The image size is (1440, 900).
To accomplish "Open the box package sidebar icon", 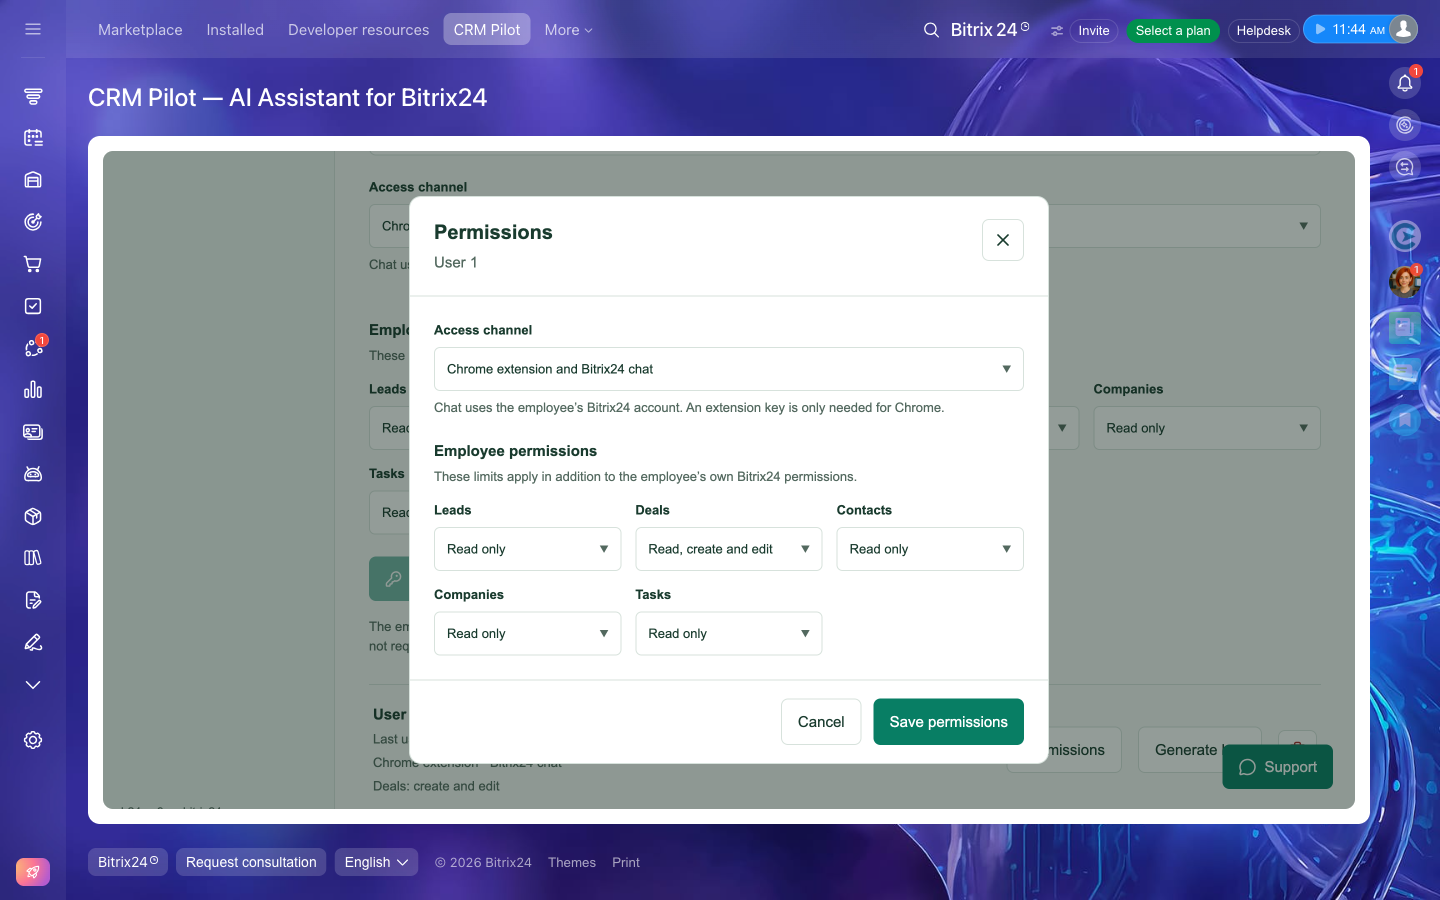I will 33,516.
